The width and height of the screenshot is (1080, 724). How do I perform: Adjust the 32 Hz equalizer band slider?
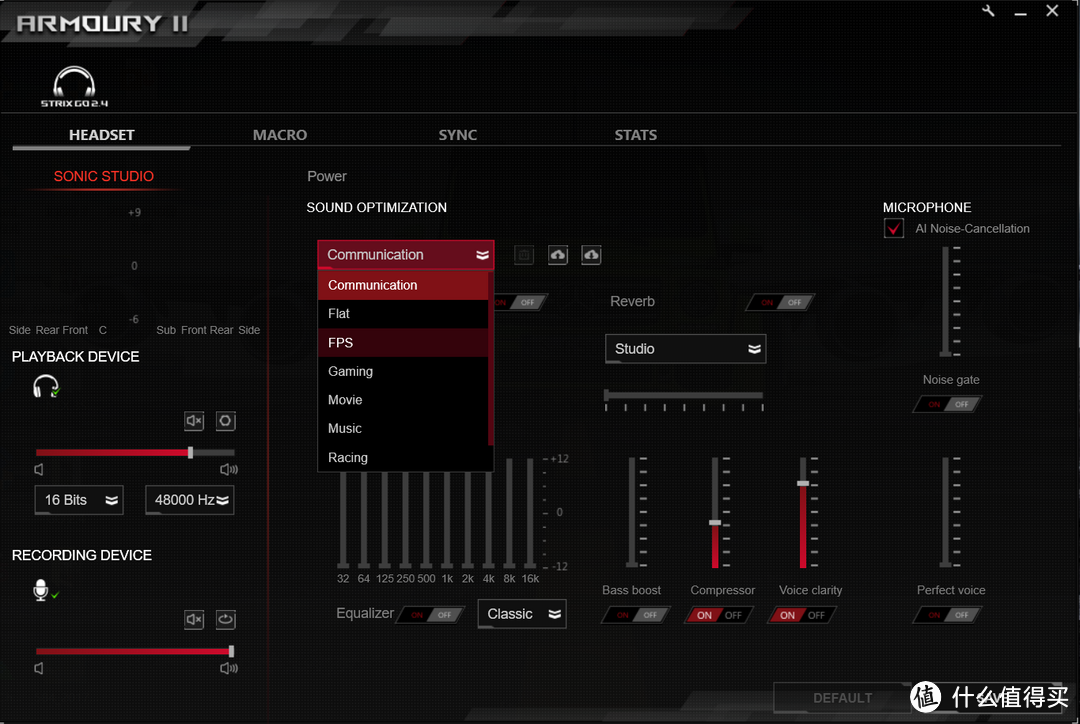click(343, 519)
